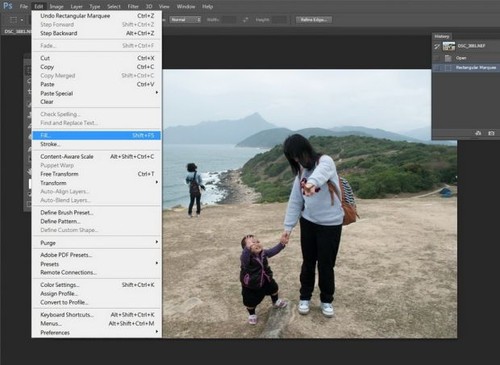Screen dimensions: 500x365
Task: Click the swap width and height icon
Action: coord(245,20)
